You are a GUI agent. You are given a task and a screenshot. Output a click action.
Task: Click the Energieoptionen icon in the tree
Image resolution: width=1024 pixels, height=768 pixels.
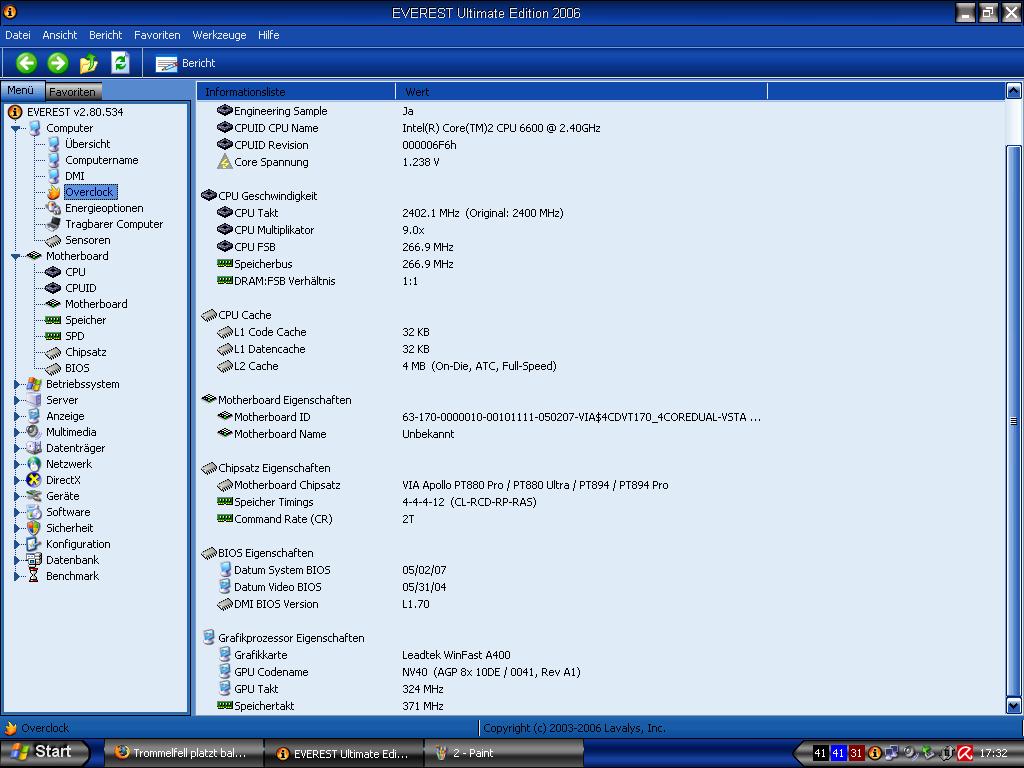pos(54,208)
